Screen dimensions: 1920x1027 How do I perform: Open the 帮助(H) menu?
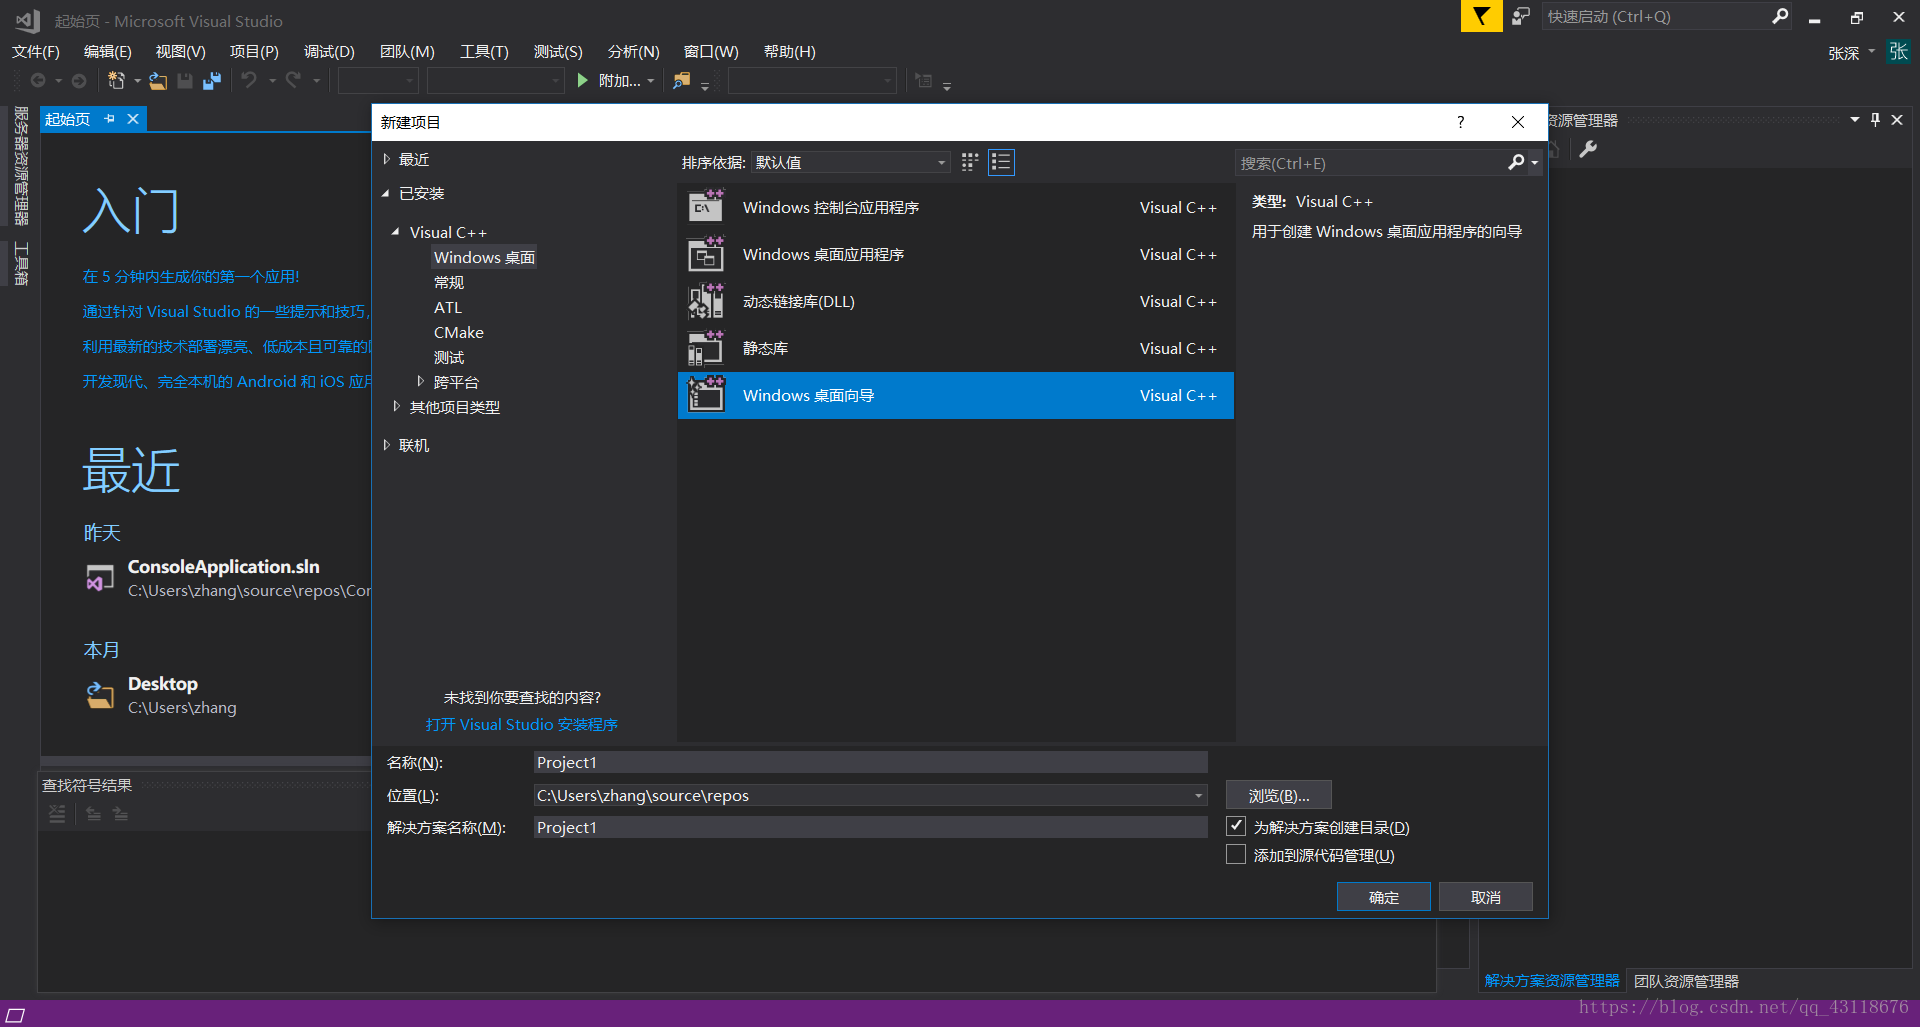[790, 52]
